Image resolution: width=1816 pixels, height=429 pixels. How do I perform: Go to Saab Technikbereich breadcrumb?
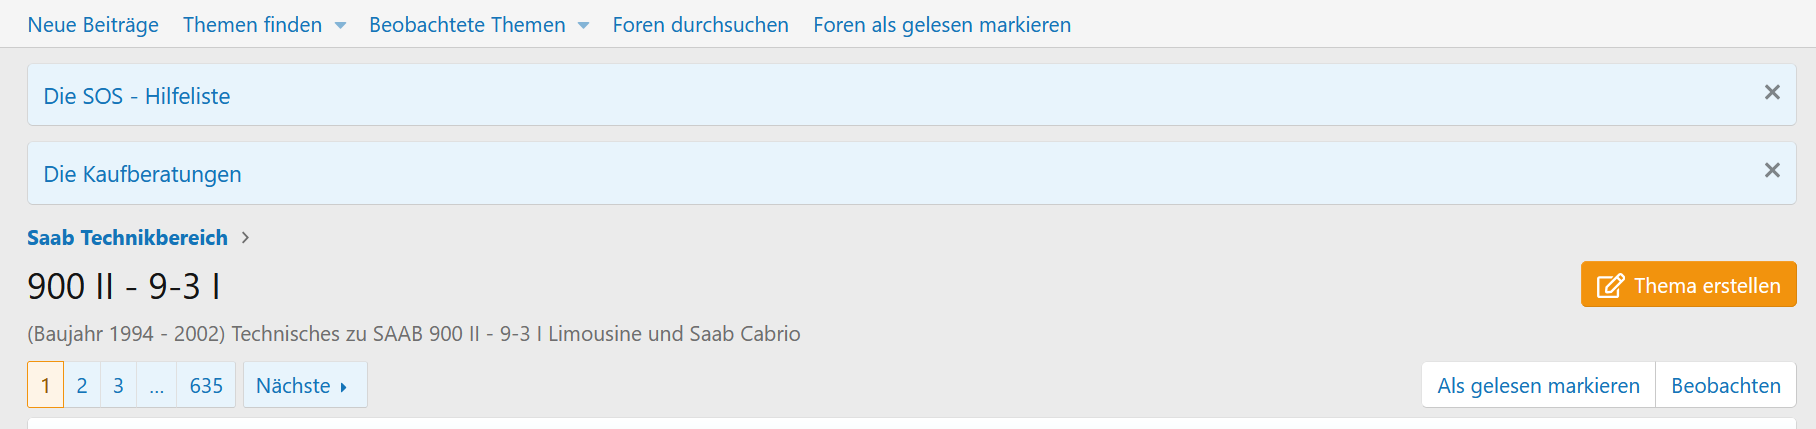pyautogui.click(x=127, y=238)
